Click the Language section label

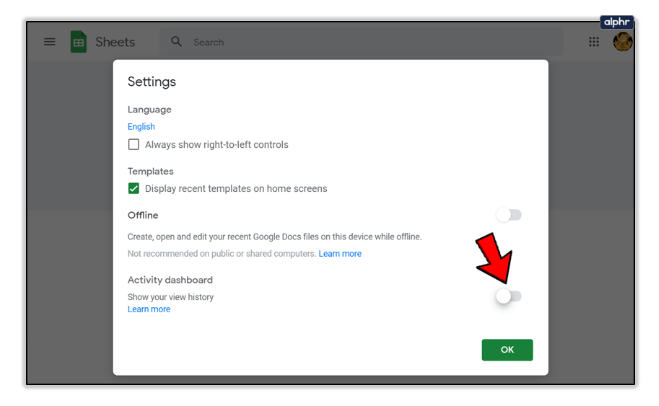click(x=149, y=110)
